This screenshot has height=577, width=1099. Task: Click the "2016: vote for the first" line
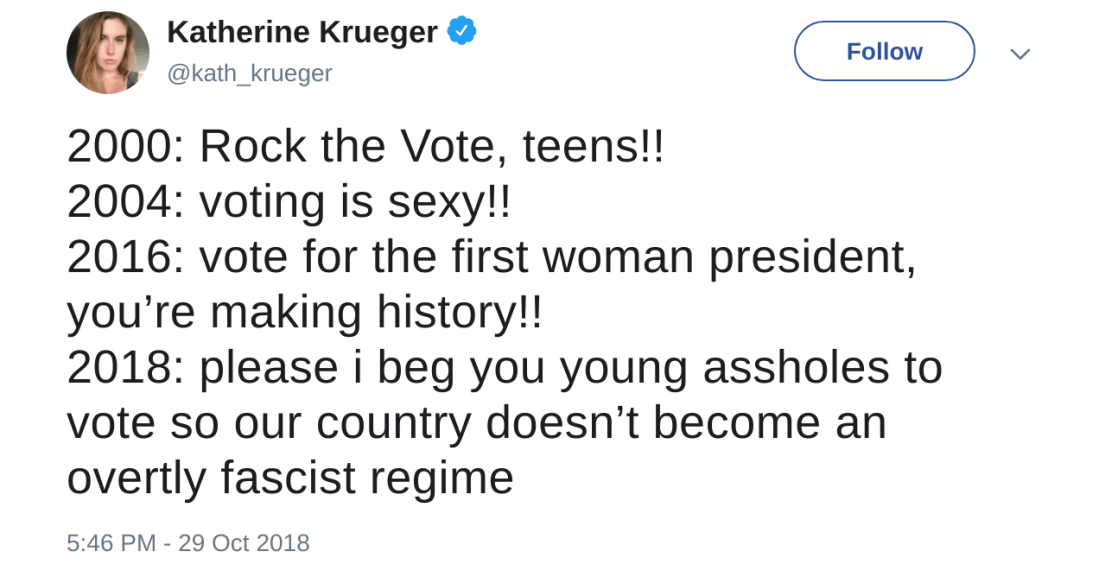tap(490, 258)
